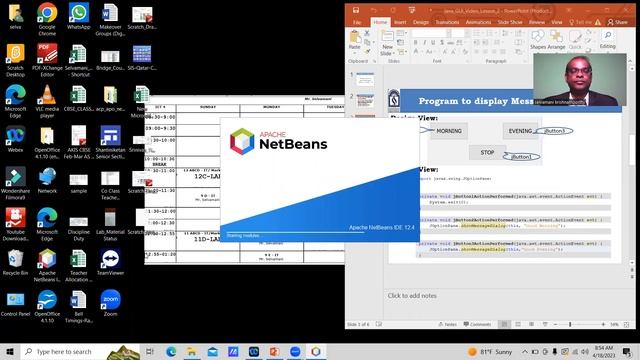
Task: Open the font name combo box
Action: coord(429,33)
